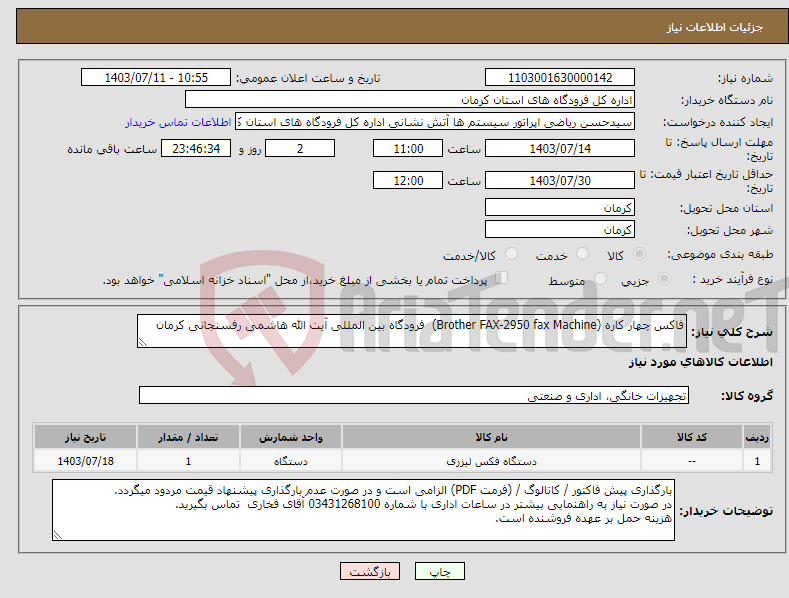789x598 pixels.
Task: Select the خدمت radio button
Action: point(582,254)
